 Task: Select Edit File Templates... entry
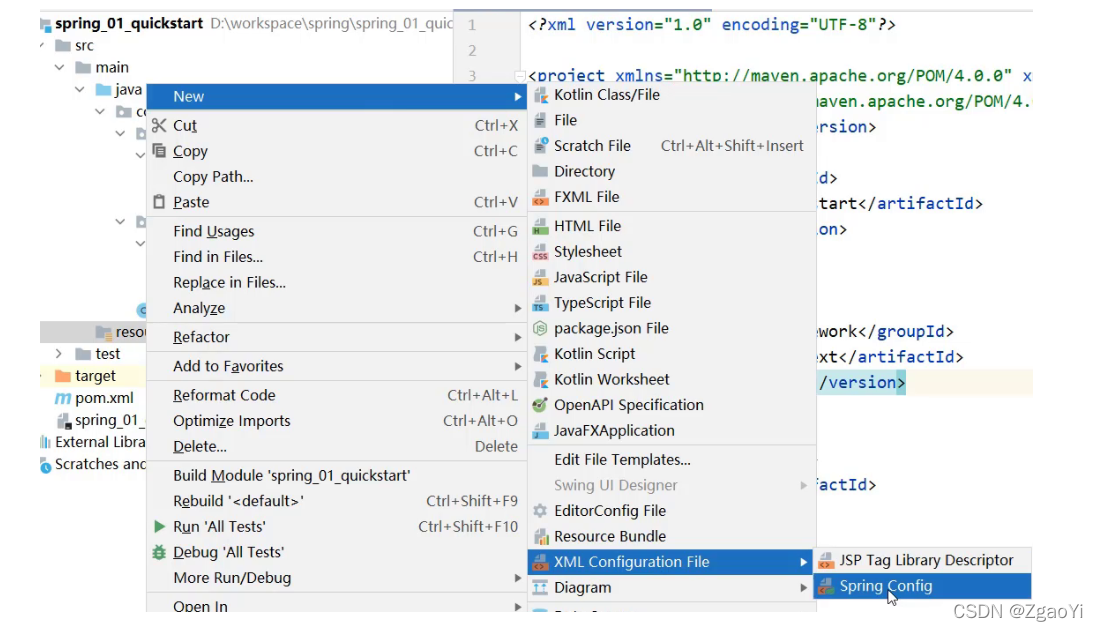pyautogui.click(x=672, y=459)
